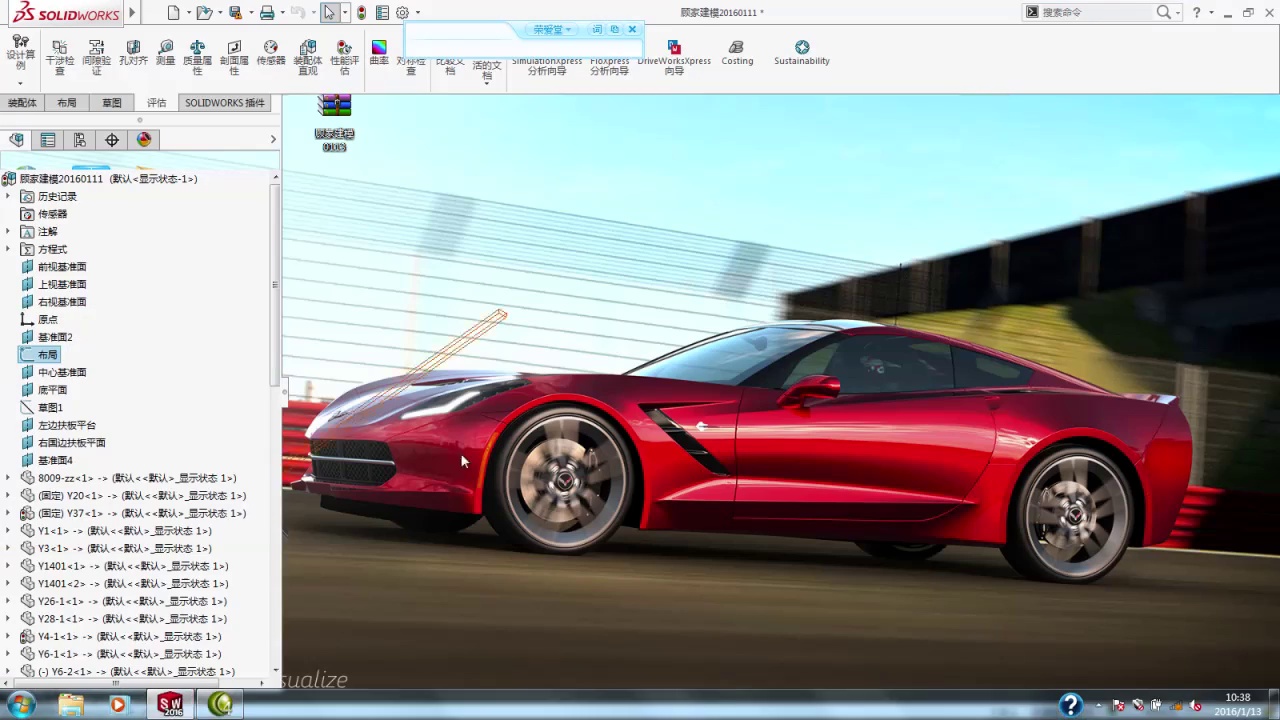Open the DisplayManager tab with colored sphere
Viewport: 1280px width, 720px height.
tap(144, 140)
